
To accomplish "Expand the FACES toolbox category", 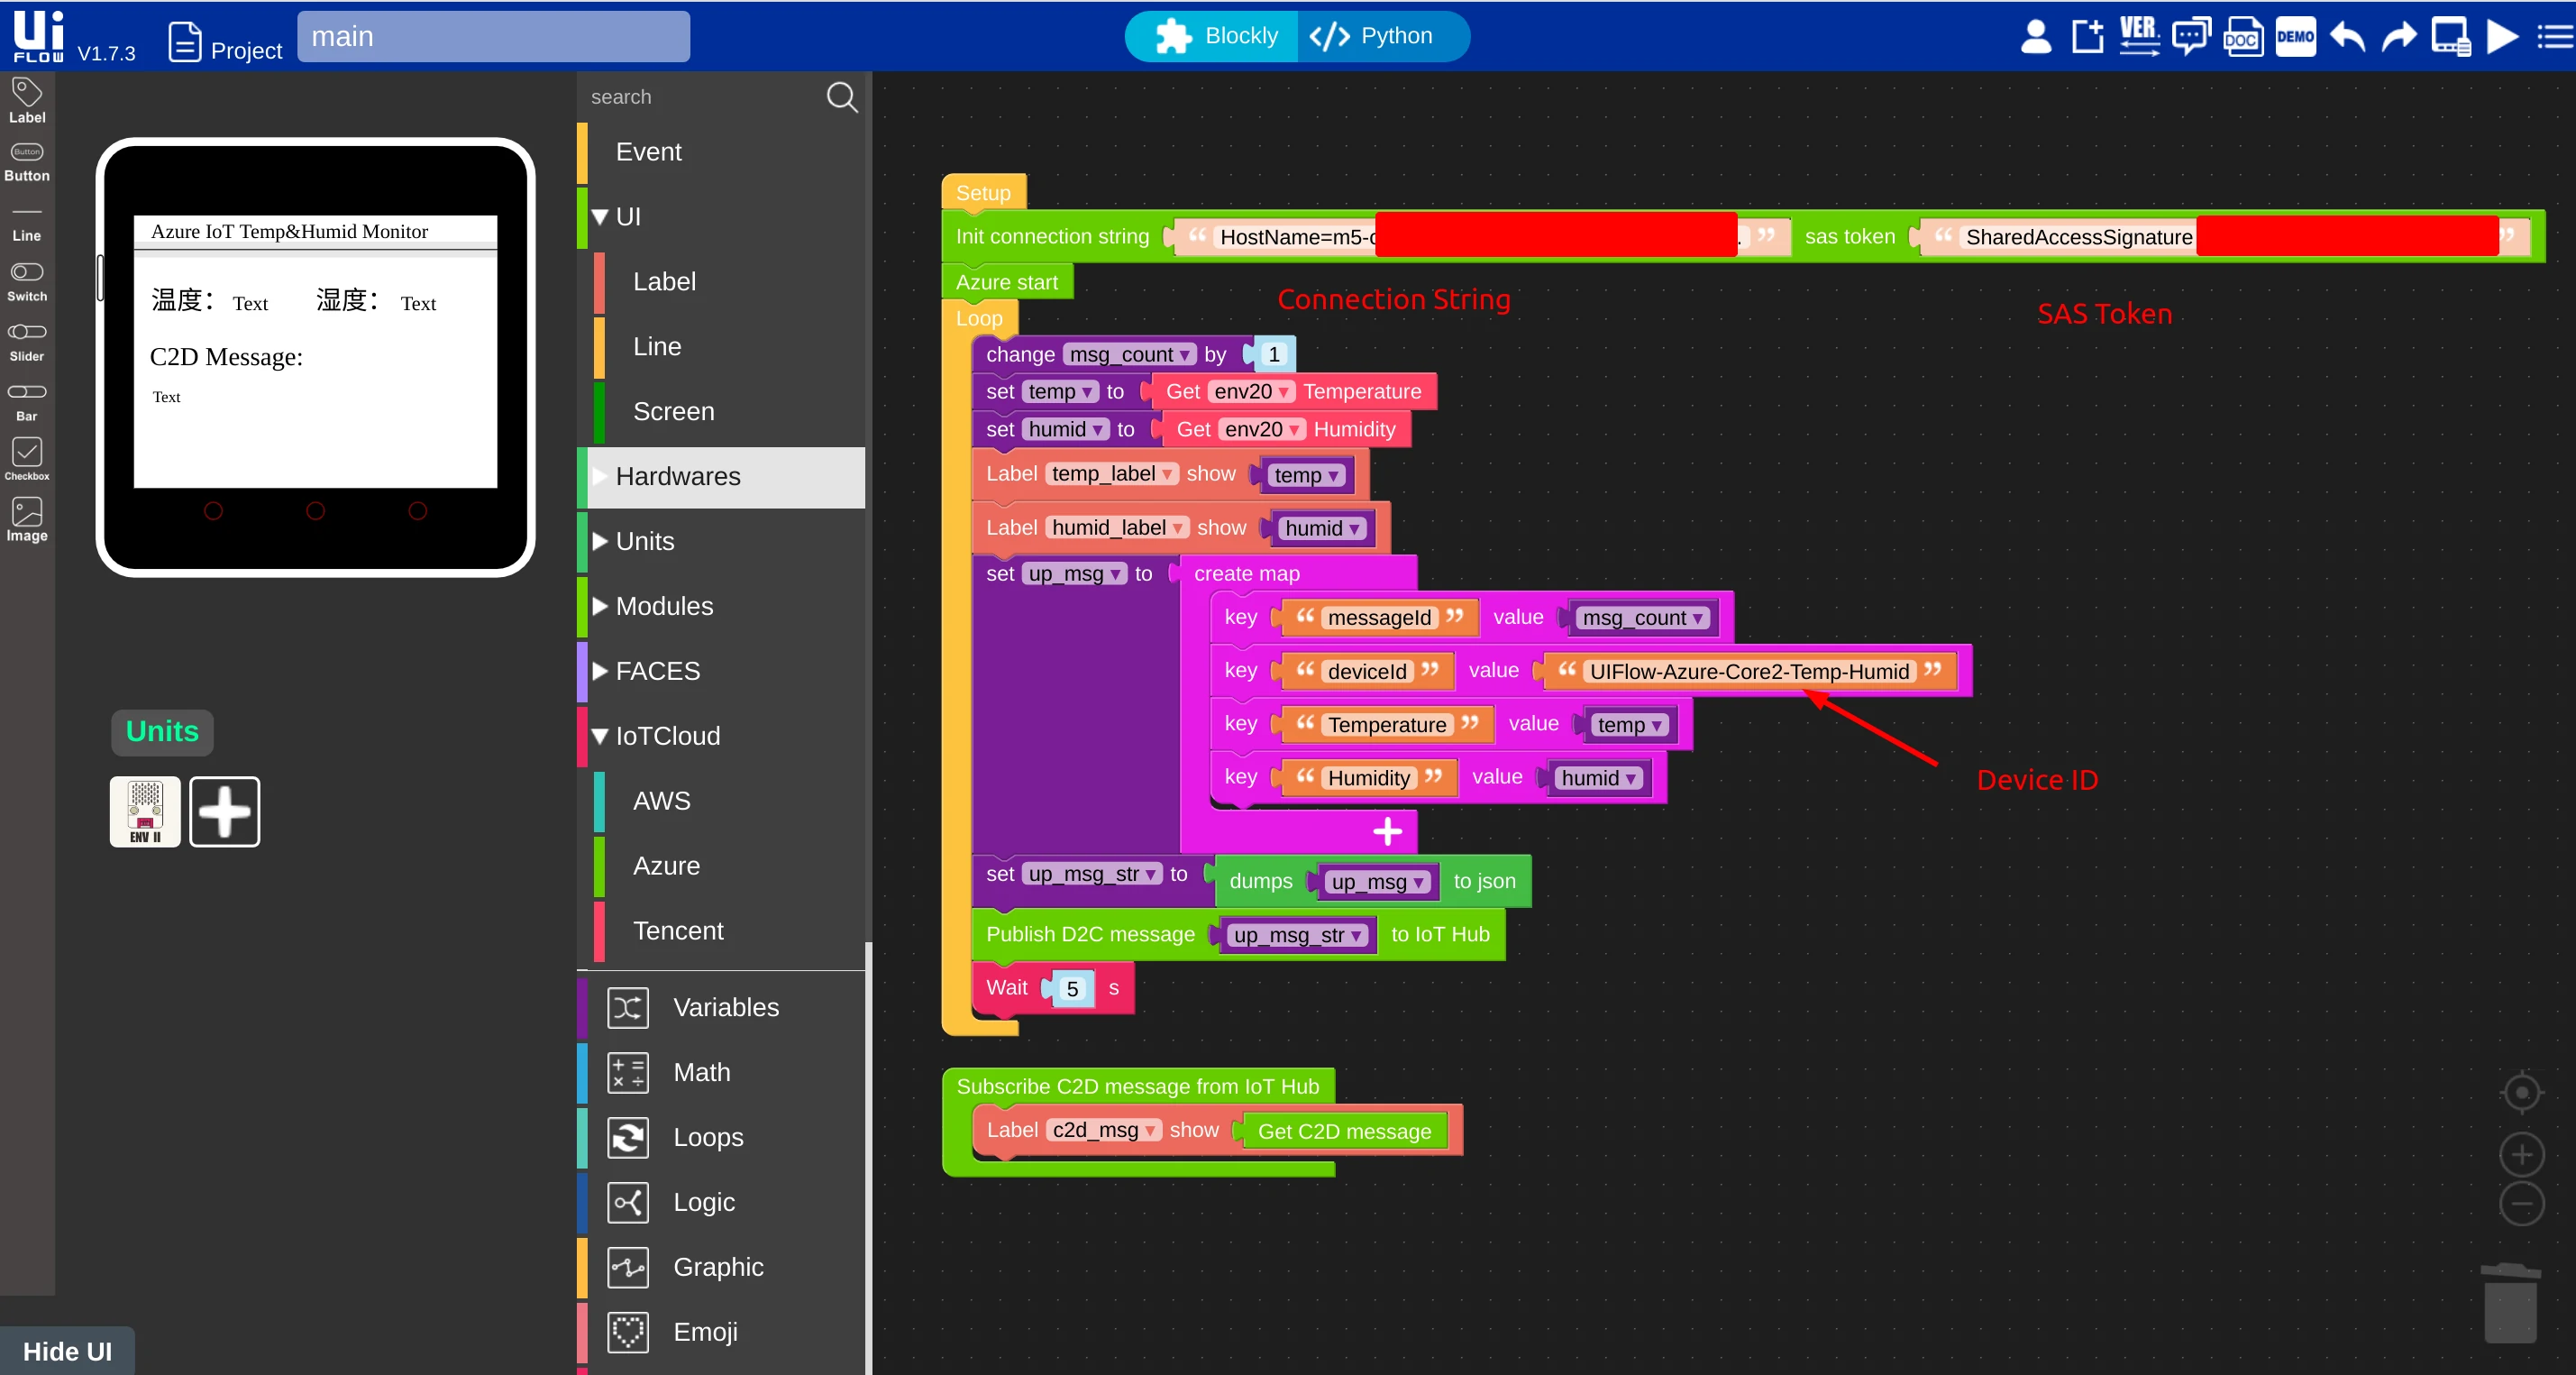I will [x=600, y=671].
